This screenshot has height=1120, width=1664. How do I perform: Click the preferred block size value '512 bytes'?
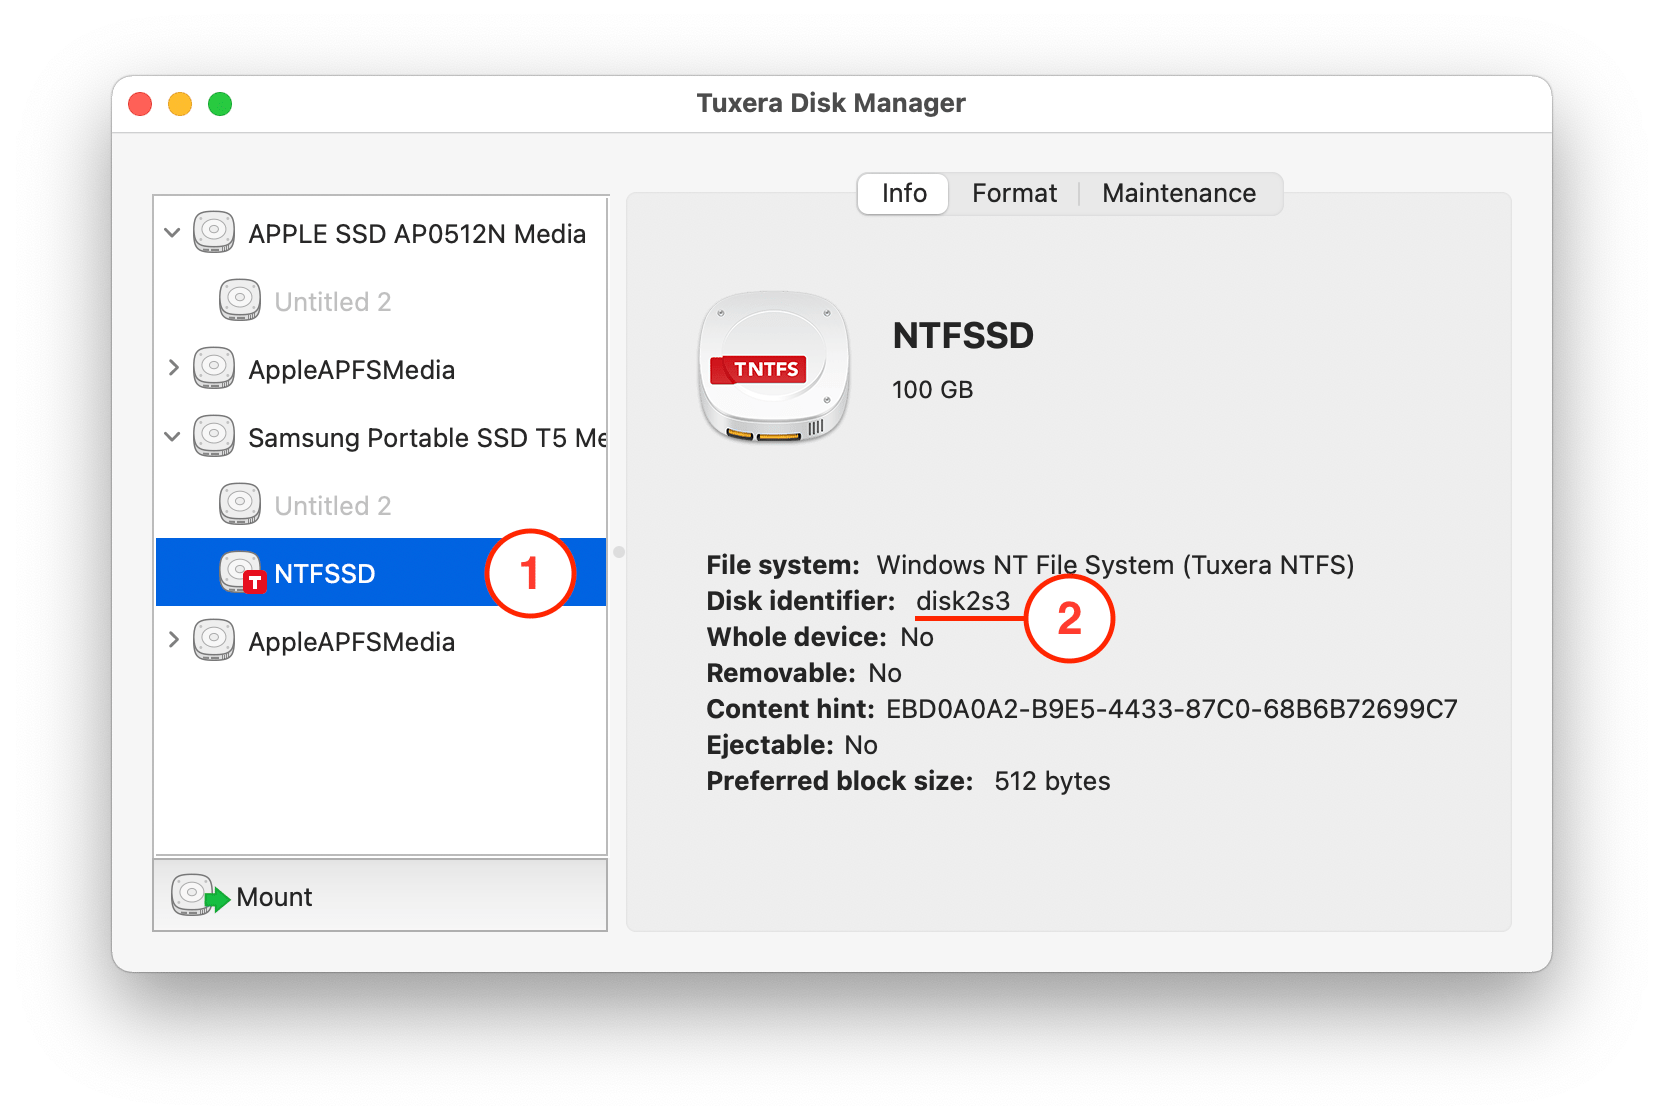click(x=1052, y=781)
